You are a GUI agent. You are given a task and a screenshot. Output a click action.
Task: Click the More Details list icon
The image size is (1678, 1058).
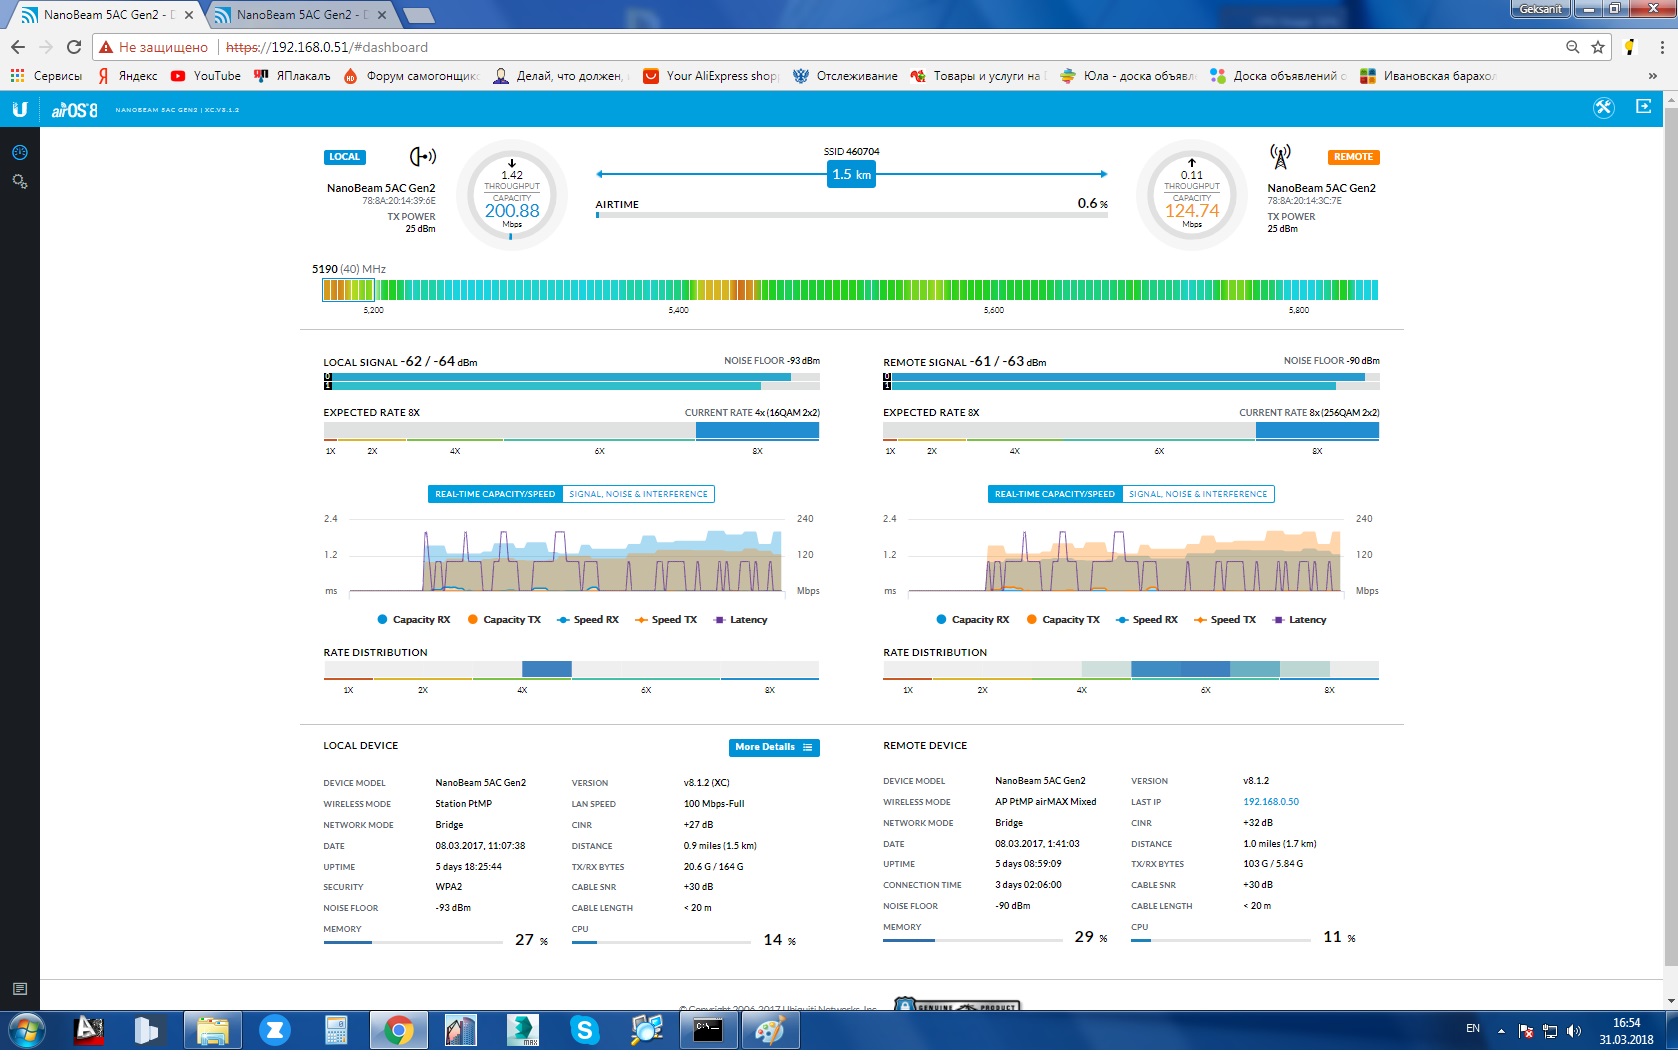[x=807, y=748]
